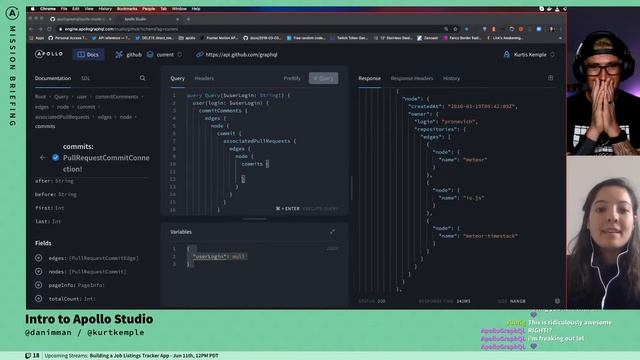Click the 'Personal Access T...' bookmark

click(x=67, y=38)
